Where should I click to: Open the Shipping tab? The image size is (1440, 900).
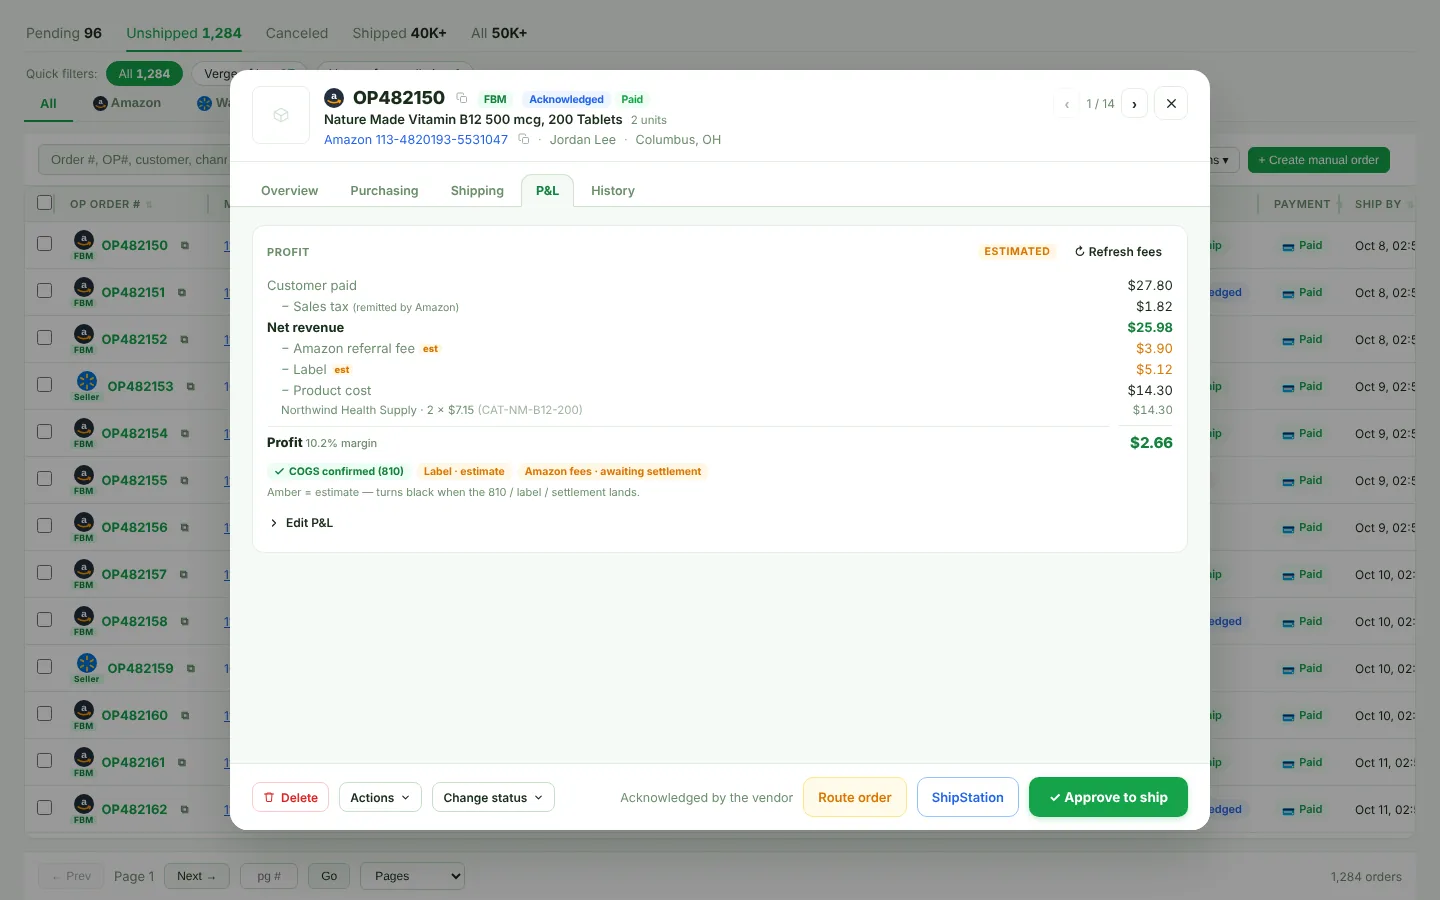[477, 191]
